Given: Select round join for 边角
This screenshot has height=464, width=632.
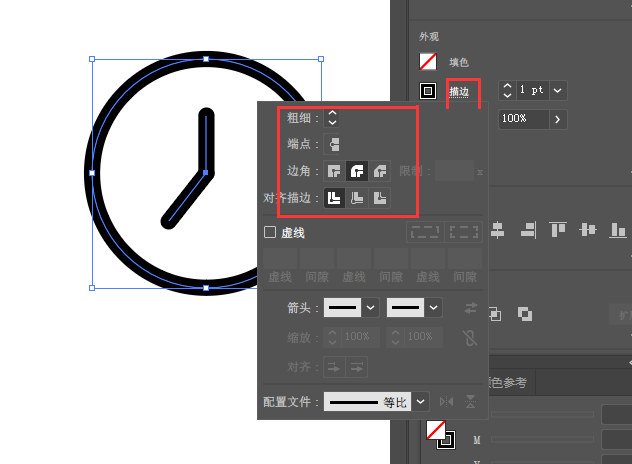Looking at the screenshot, I should [x=357, y=171].
